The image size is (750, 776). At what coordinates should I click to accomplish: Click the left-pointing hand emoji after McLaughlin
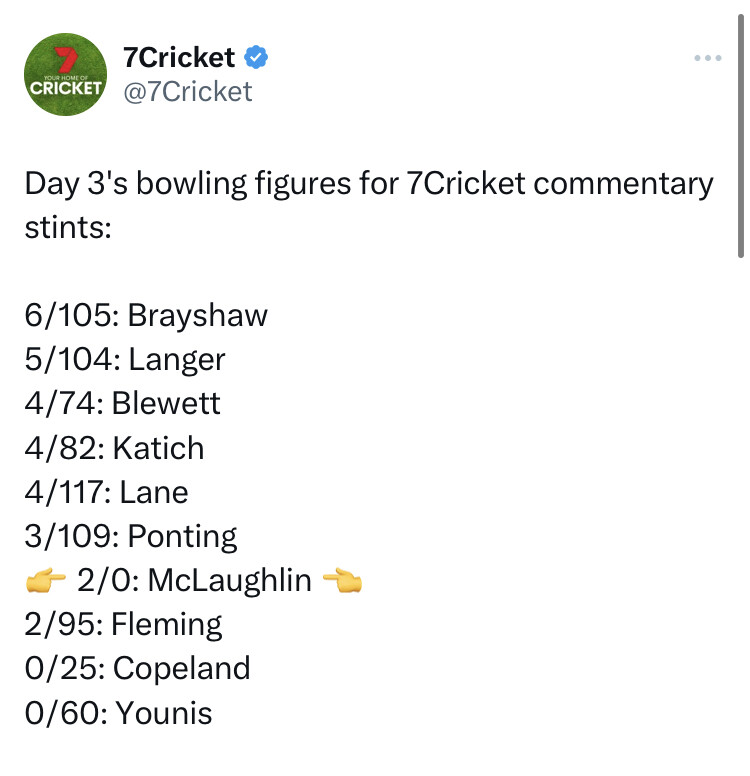342,581
